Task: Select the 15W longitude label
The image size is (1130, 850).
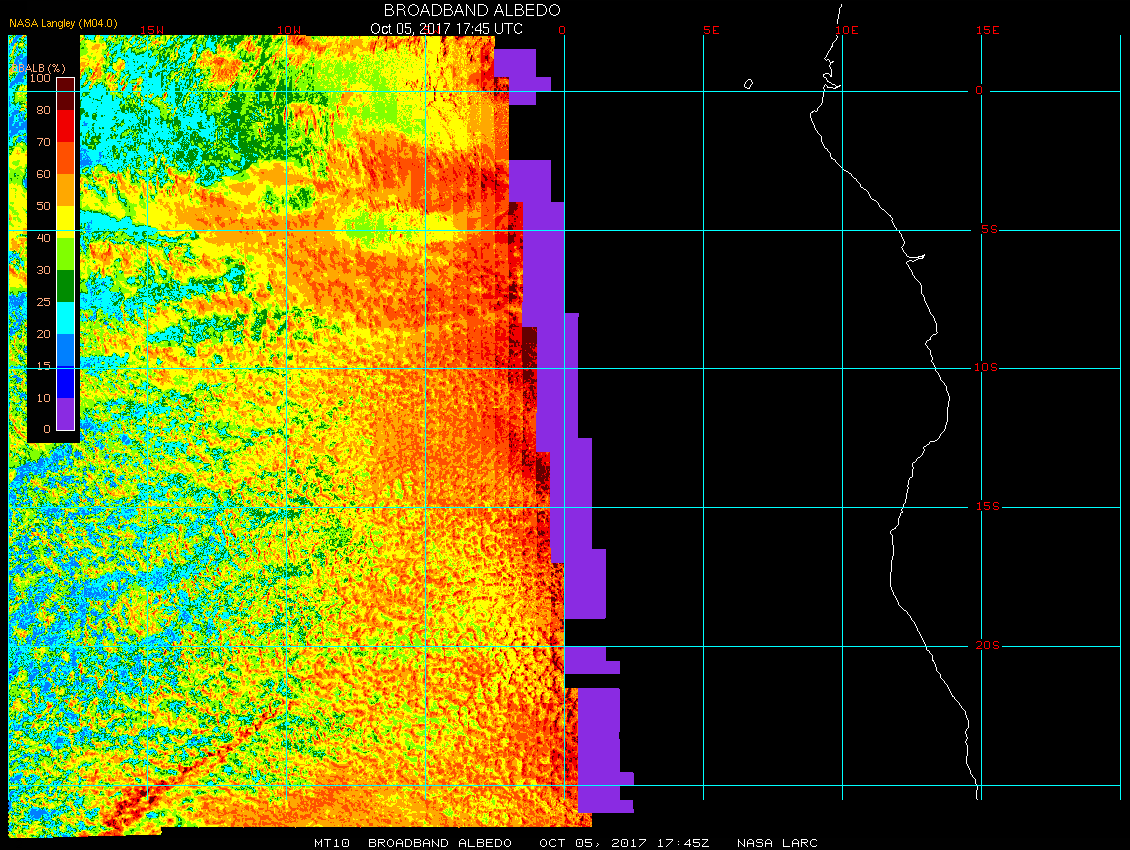Action: [151, 30]
